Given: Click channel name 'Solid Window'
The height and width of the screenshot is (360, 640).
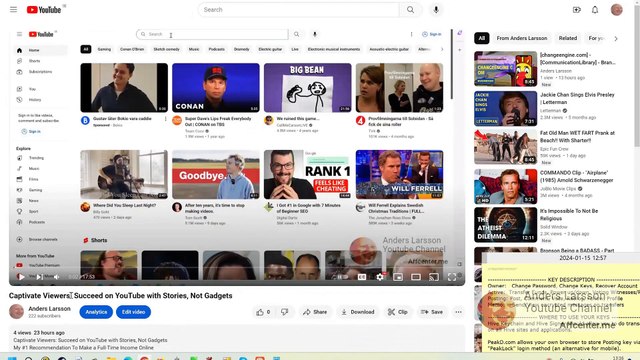Looking at the screenshot, I should [x=553, y=227].
